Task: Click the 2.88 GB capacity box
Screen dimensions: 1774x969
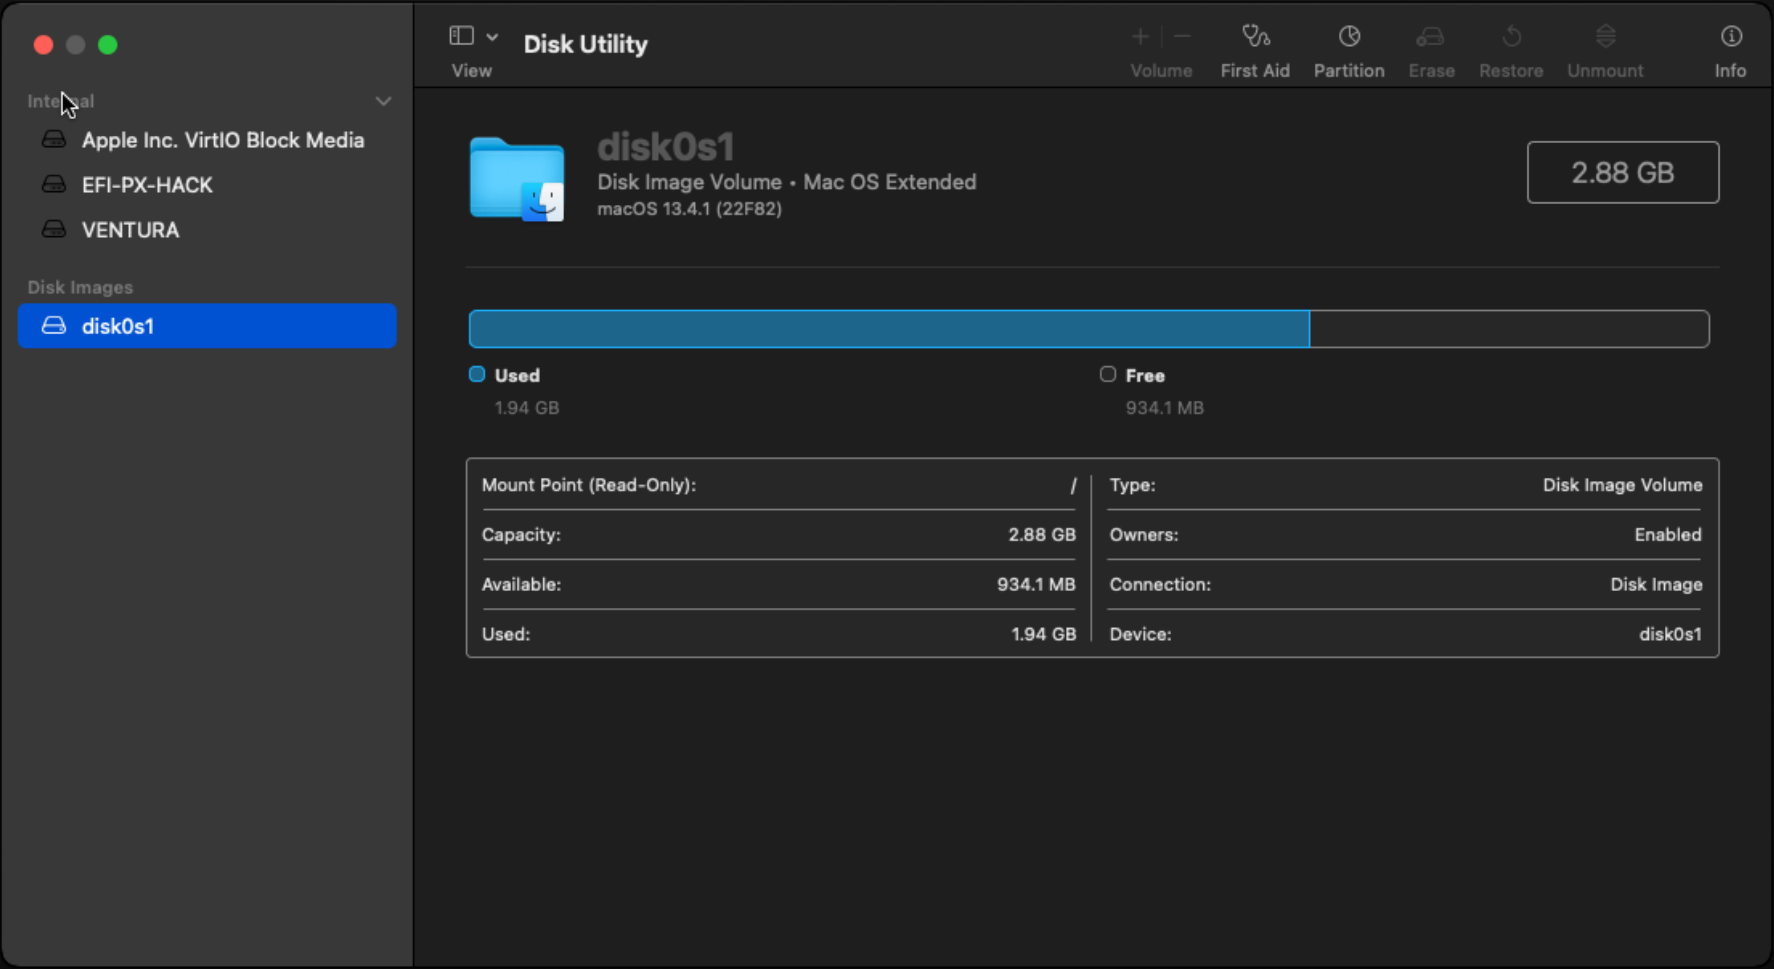Action: point(1622,173)
